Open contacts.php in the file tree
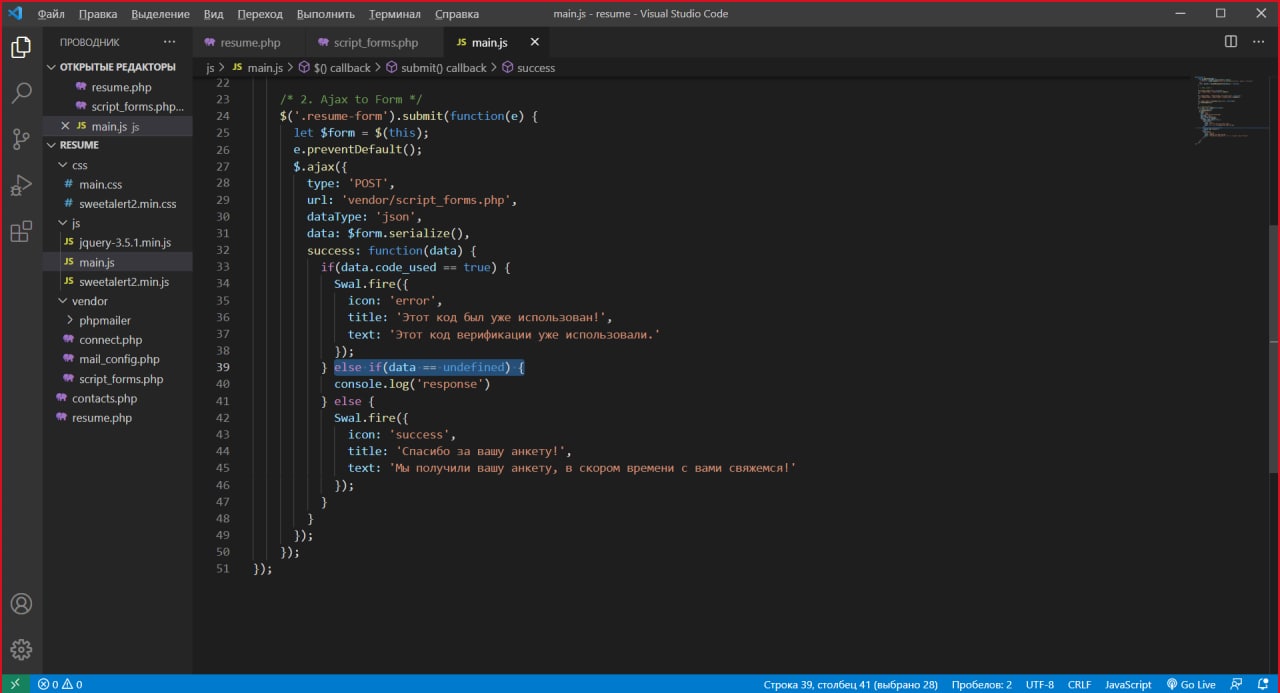Image resolution: width=1280 pixels, height=693 pixels. coord(104,398)
